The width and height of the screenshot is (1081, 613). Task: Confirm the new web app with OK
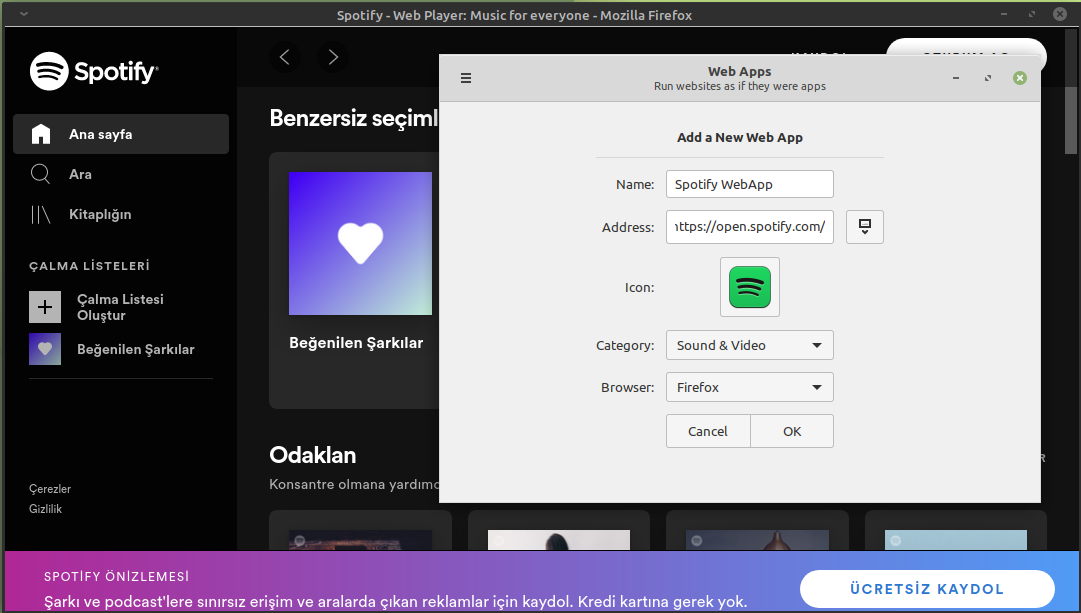pyautogui.click(x=791, y=431)
